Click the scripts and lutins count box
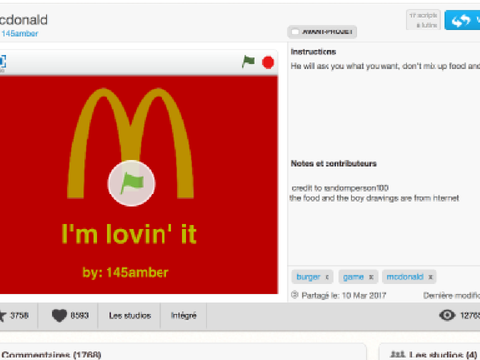 tap(423, 20)
